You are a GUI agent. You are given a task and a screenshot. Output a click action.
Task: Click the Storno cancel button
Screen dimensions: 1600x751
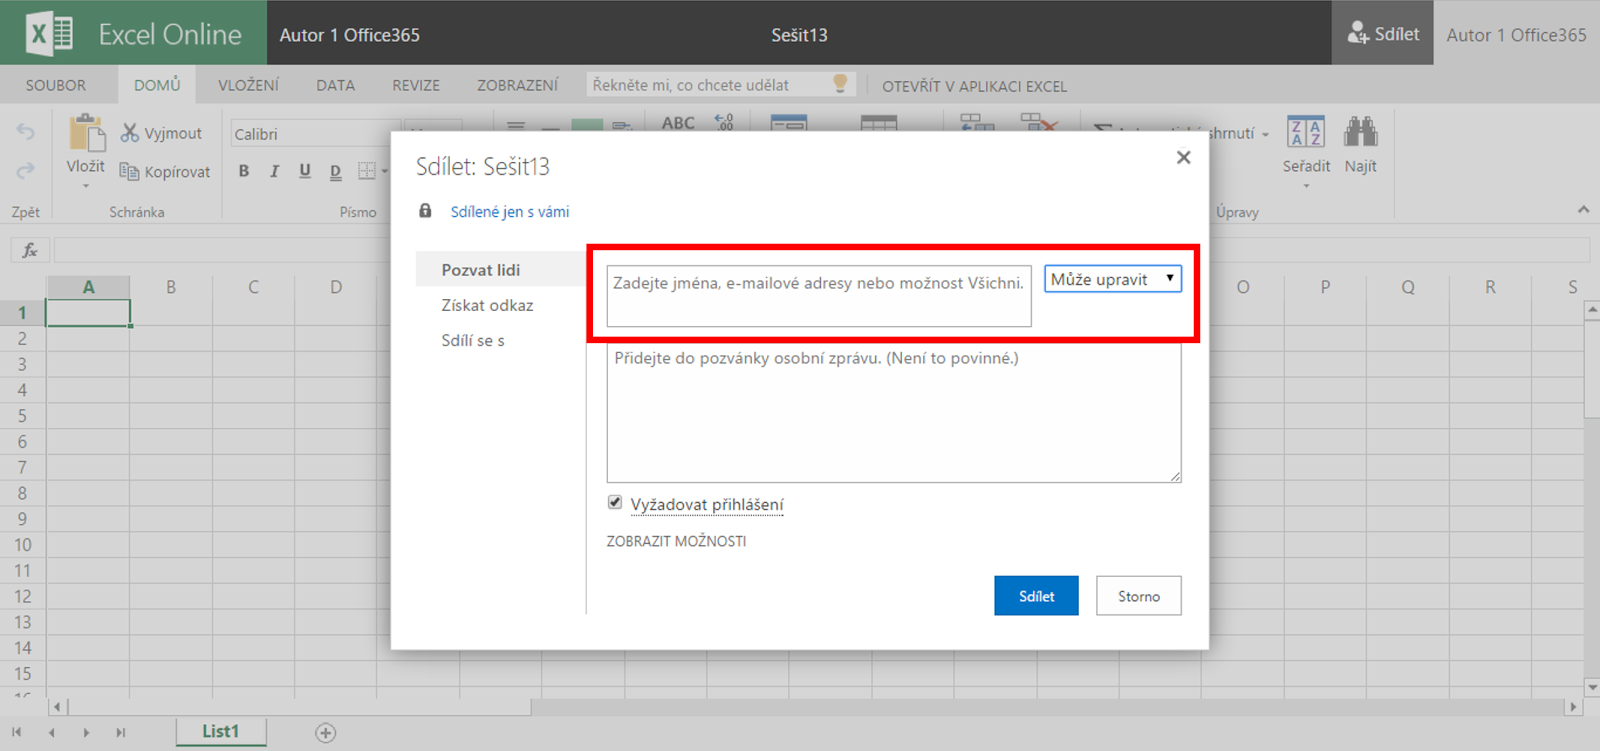coord(1139,596)
